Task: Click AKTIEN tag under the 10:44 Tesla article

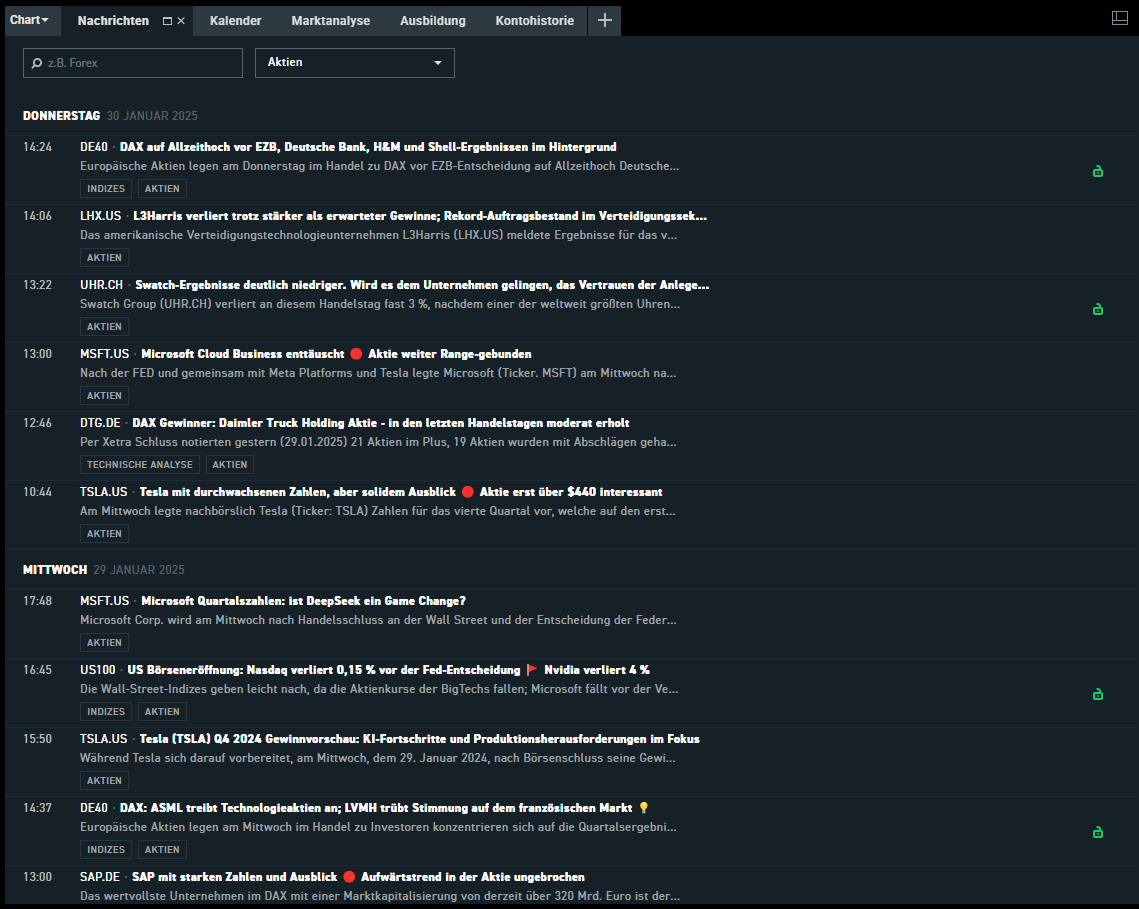Action: point(105,534)
